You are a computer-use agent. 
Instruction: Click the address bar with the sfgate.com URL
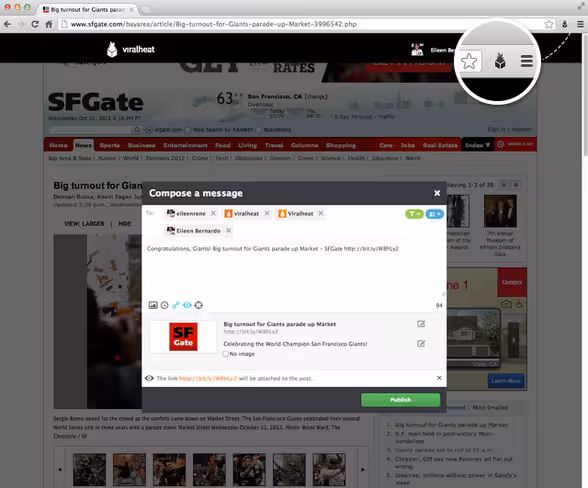[x=300, y=24]
